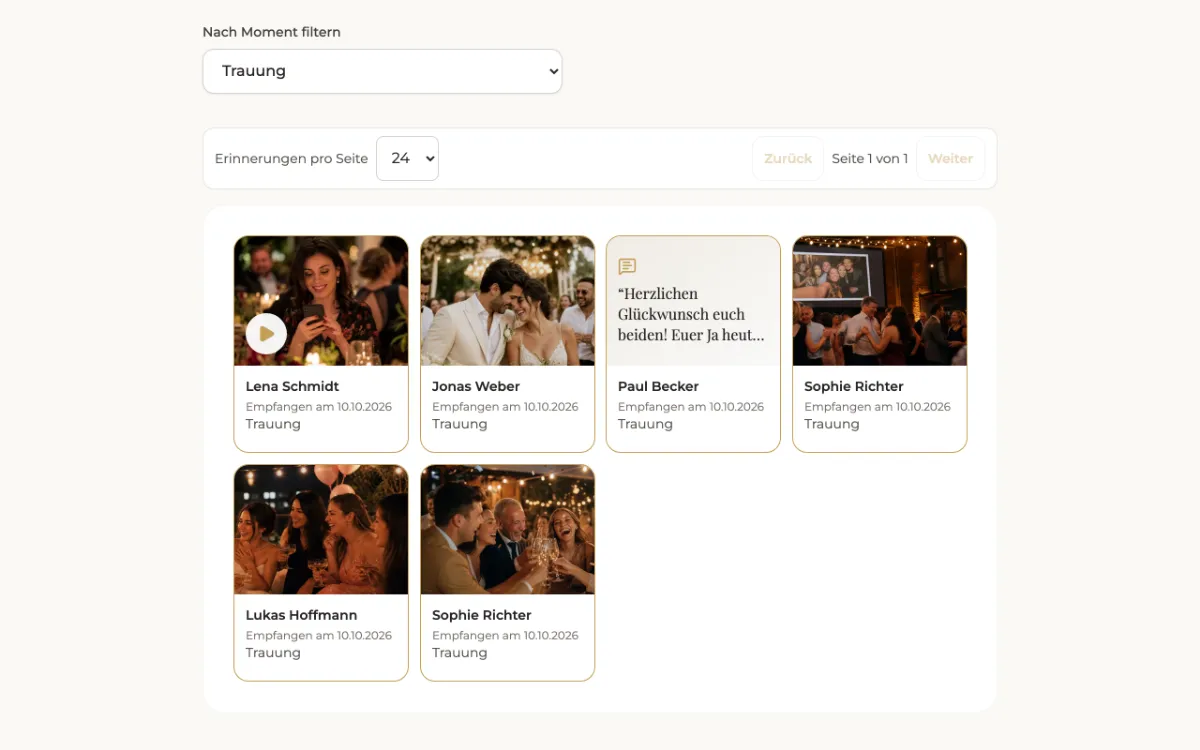Click Empfangen am date under Lena Schmidt
1200x750 pixels.
[319, 407]
